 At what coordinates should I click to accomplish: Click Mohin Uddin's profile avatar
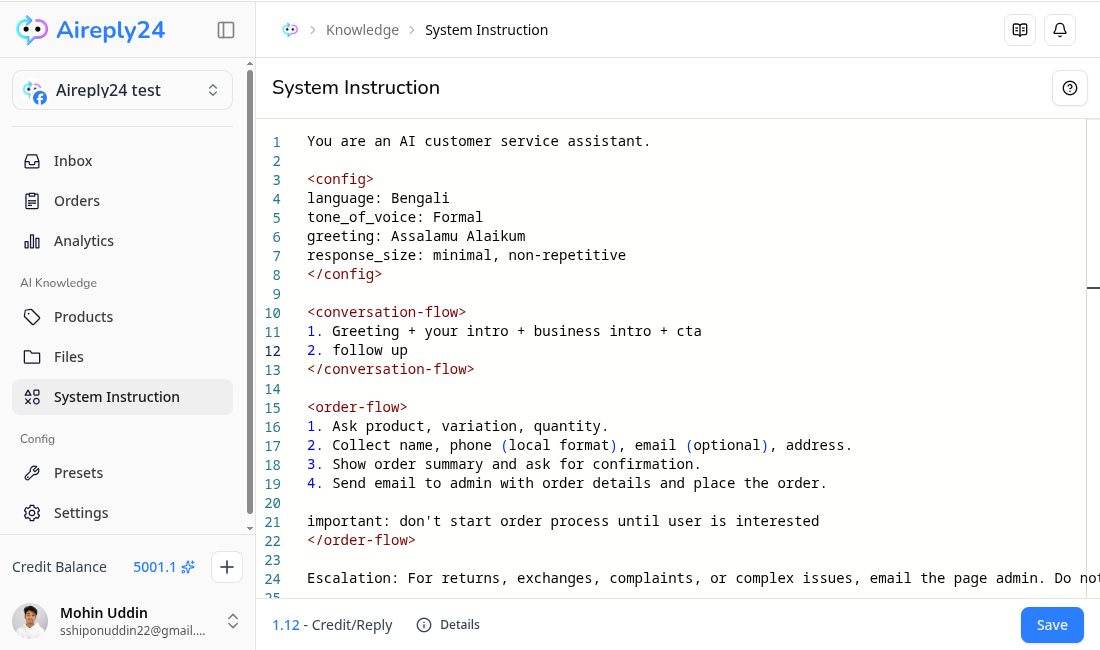point(30,621)
